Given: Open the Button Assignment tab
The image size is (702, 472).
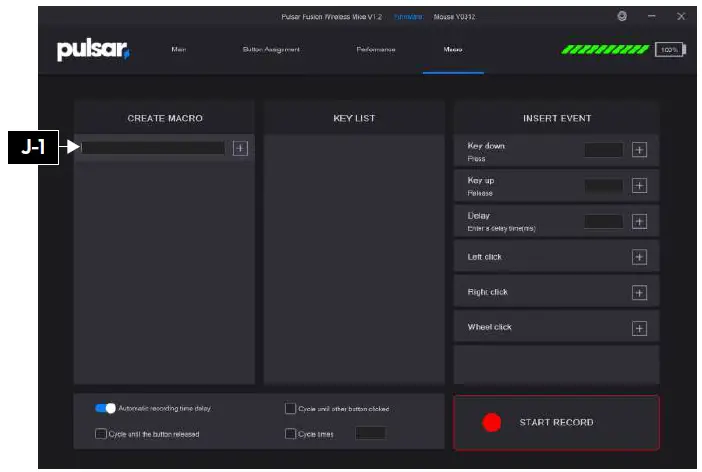Looking at the screenshot, I should [271, 49].
